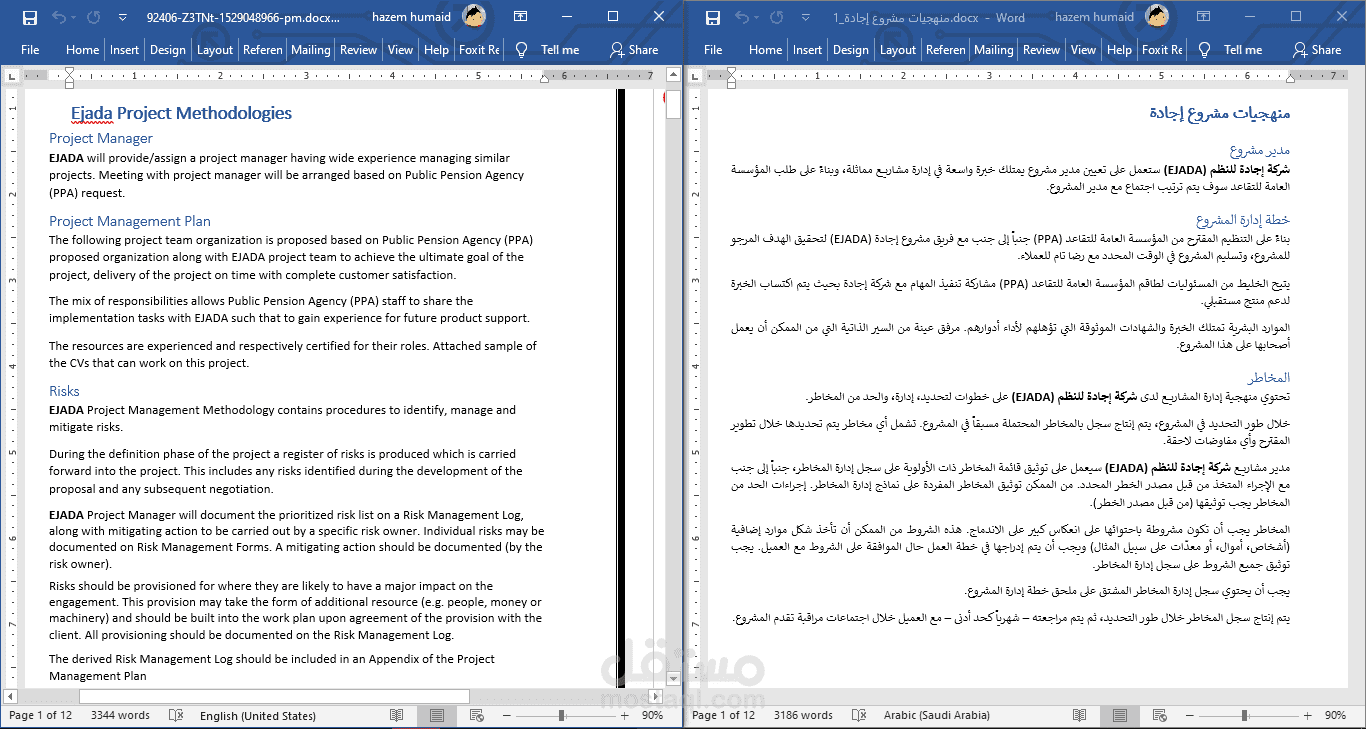Open the Home tab in the left window
The width and height of the screenshot is (1366, 729).
83,49
